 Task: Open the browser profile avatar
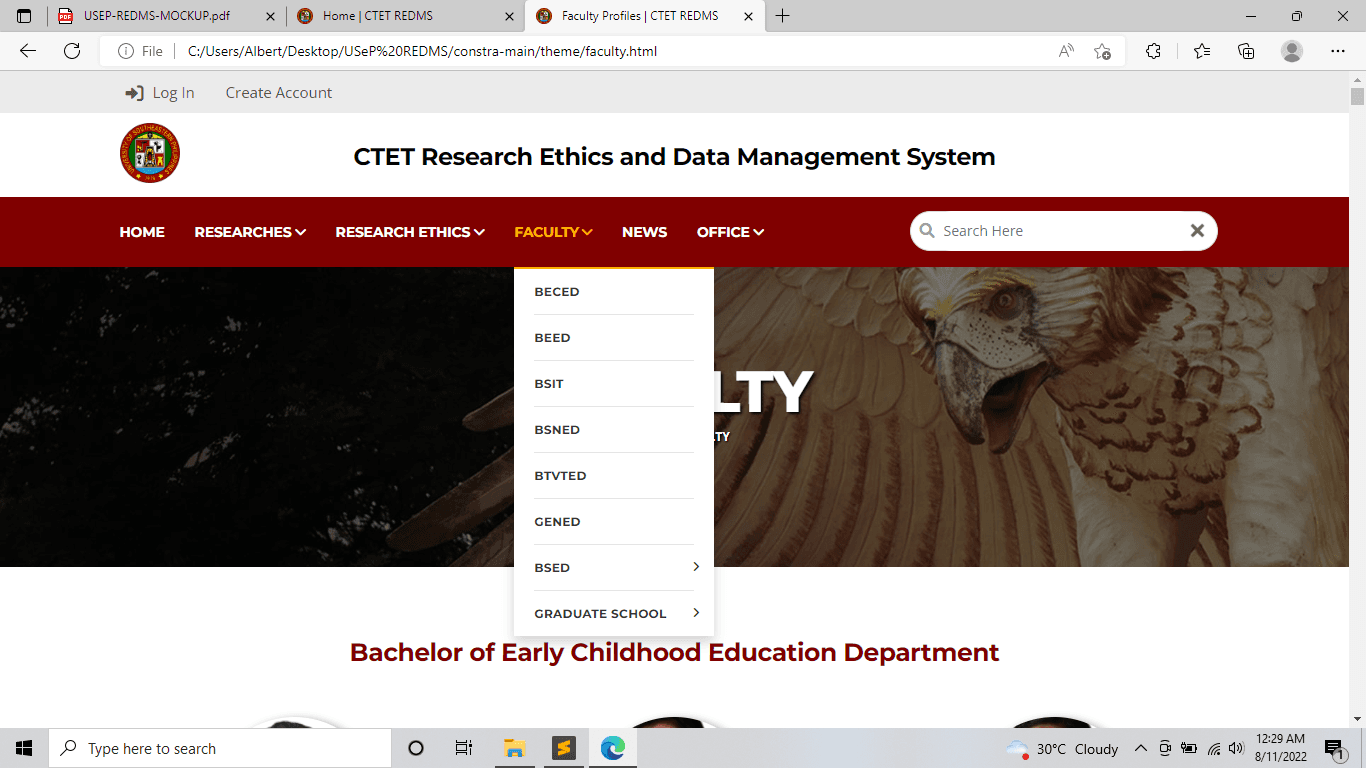click(x=1292, y=51)
